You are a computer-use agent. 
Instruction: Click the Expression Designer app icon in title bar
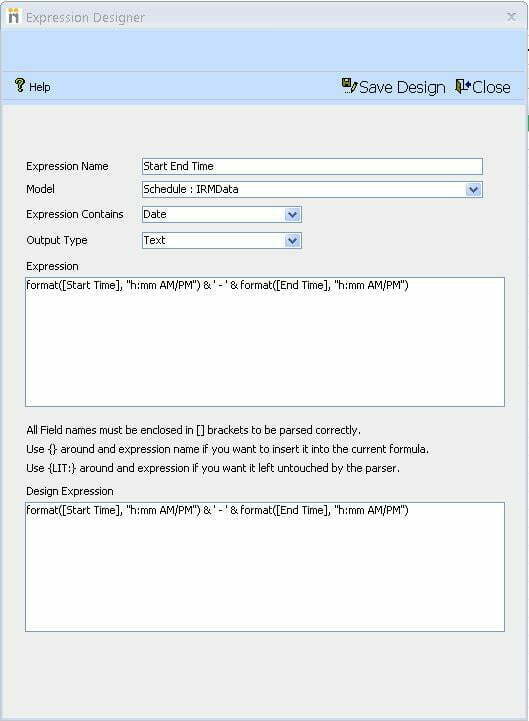click(14, 16)
